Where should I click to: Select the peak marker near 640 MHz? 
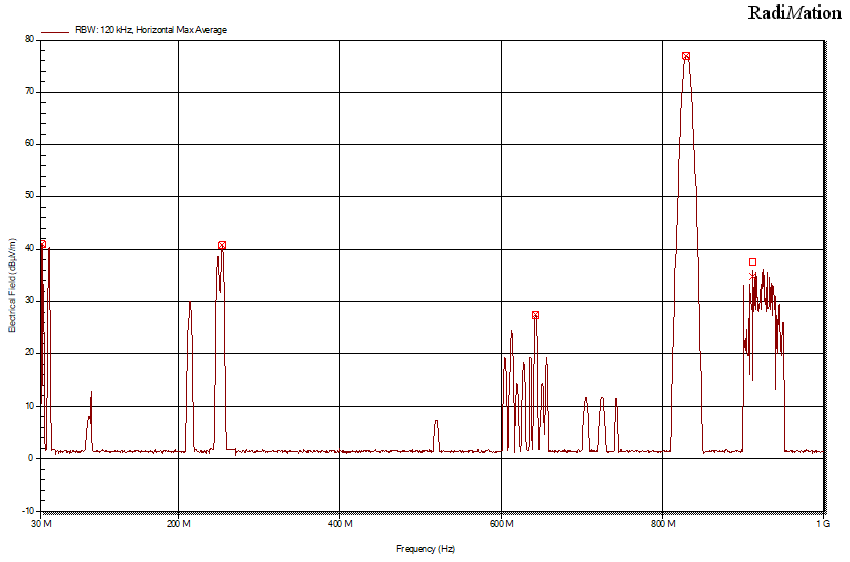coord(535,315)
